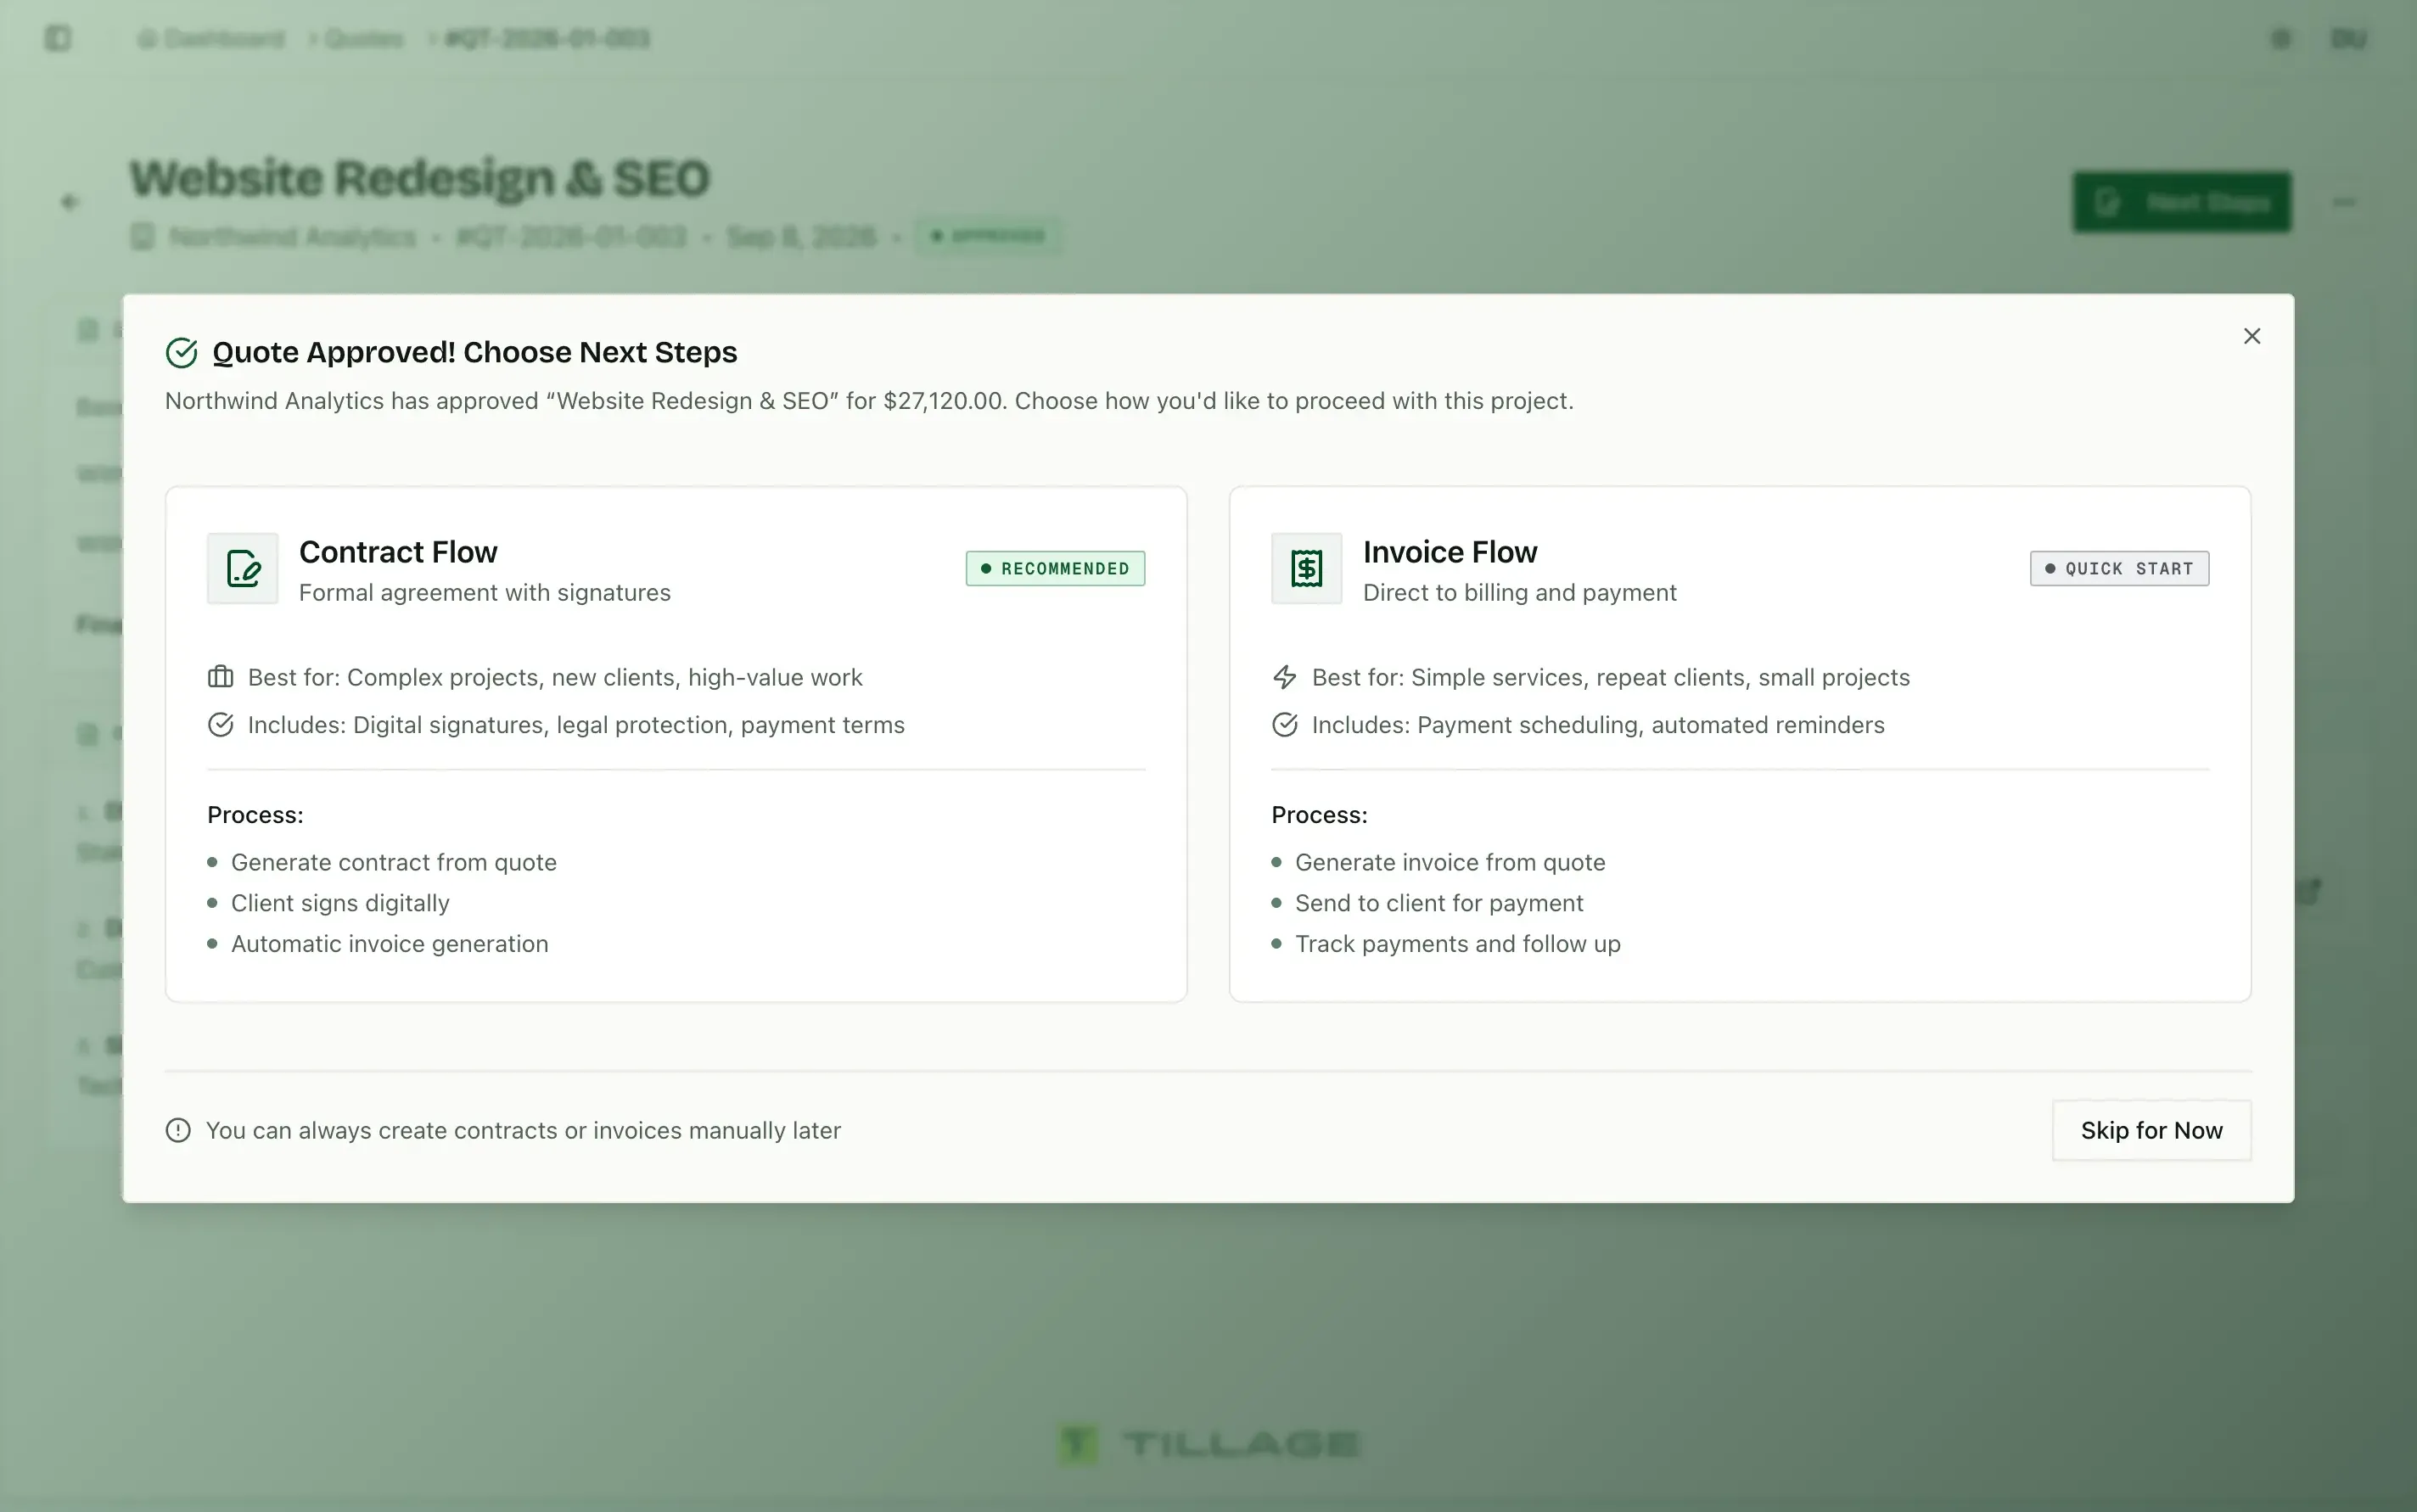The height and width of the screenshot is (1512, 2417).
Task: Click Skip for Now button
Action: click(x=2151, y=1130)
